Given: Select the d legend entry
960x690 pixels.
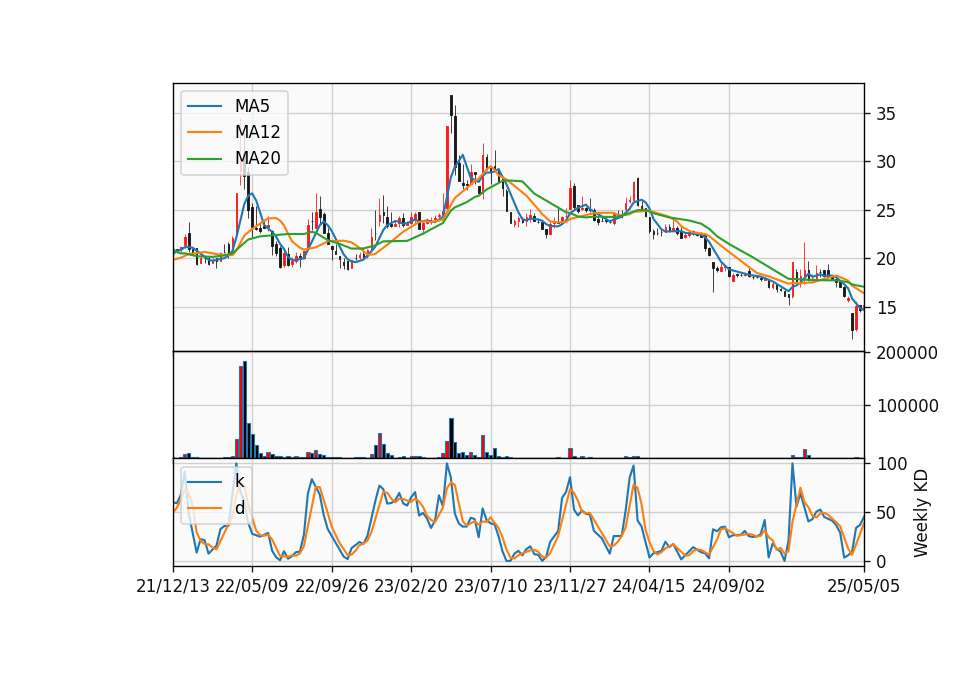Looking at the screenshot, I should point(216,508).
